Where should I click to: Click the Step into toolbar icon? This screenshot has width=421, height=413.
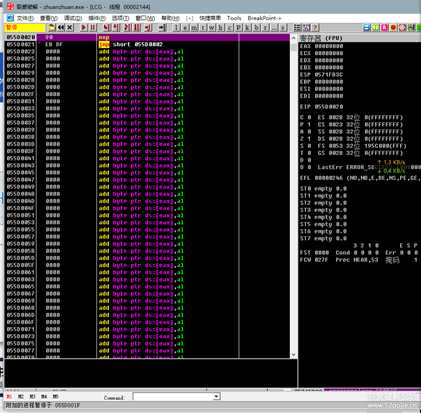click(106, 28)
